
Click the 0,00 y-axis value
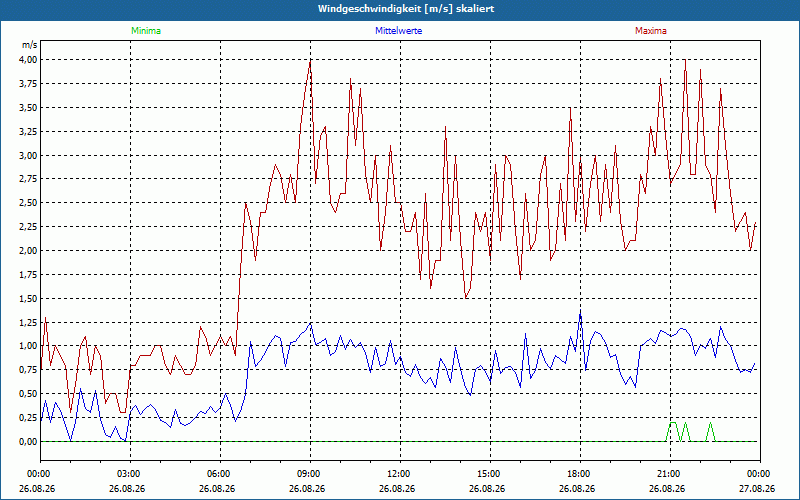[x=28, y=442]
